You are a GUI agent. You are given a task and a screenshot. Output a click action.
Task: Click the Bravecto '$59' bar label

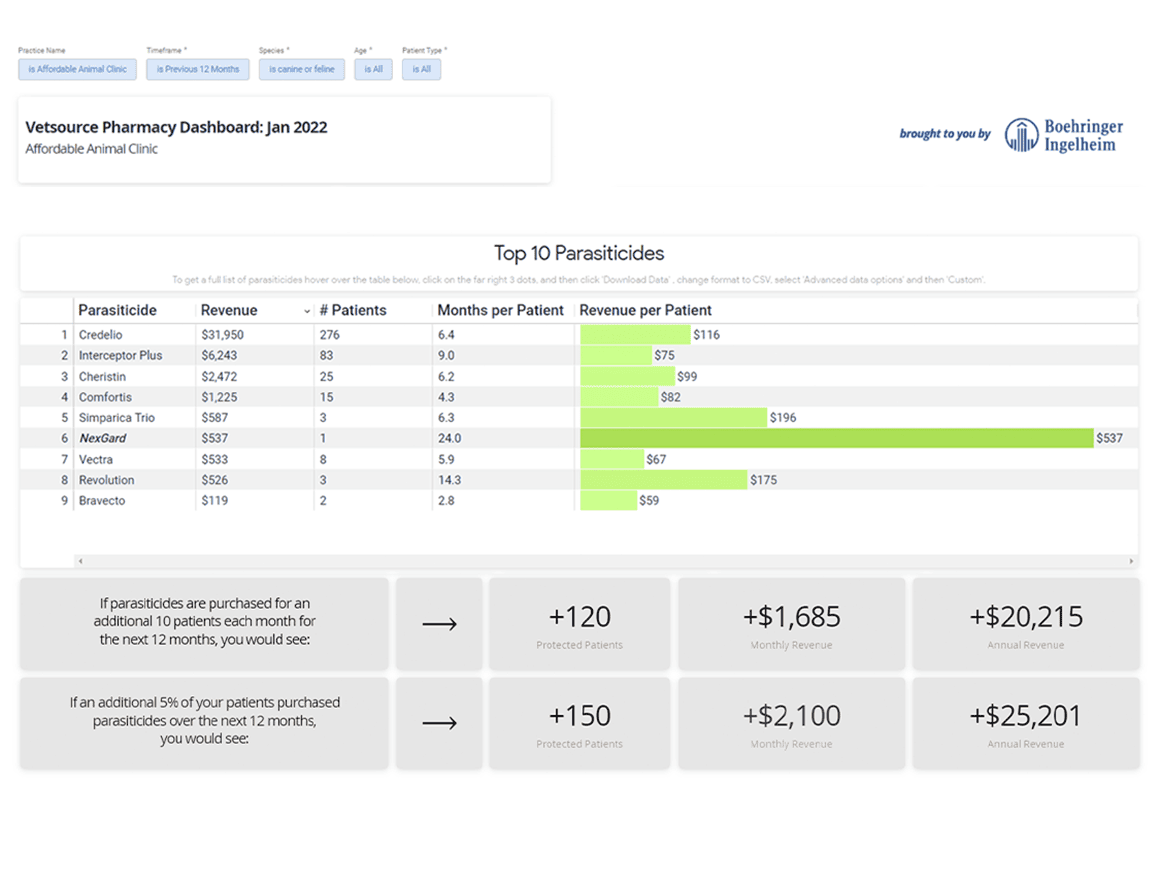(649, 501)
